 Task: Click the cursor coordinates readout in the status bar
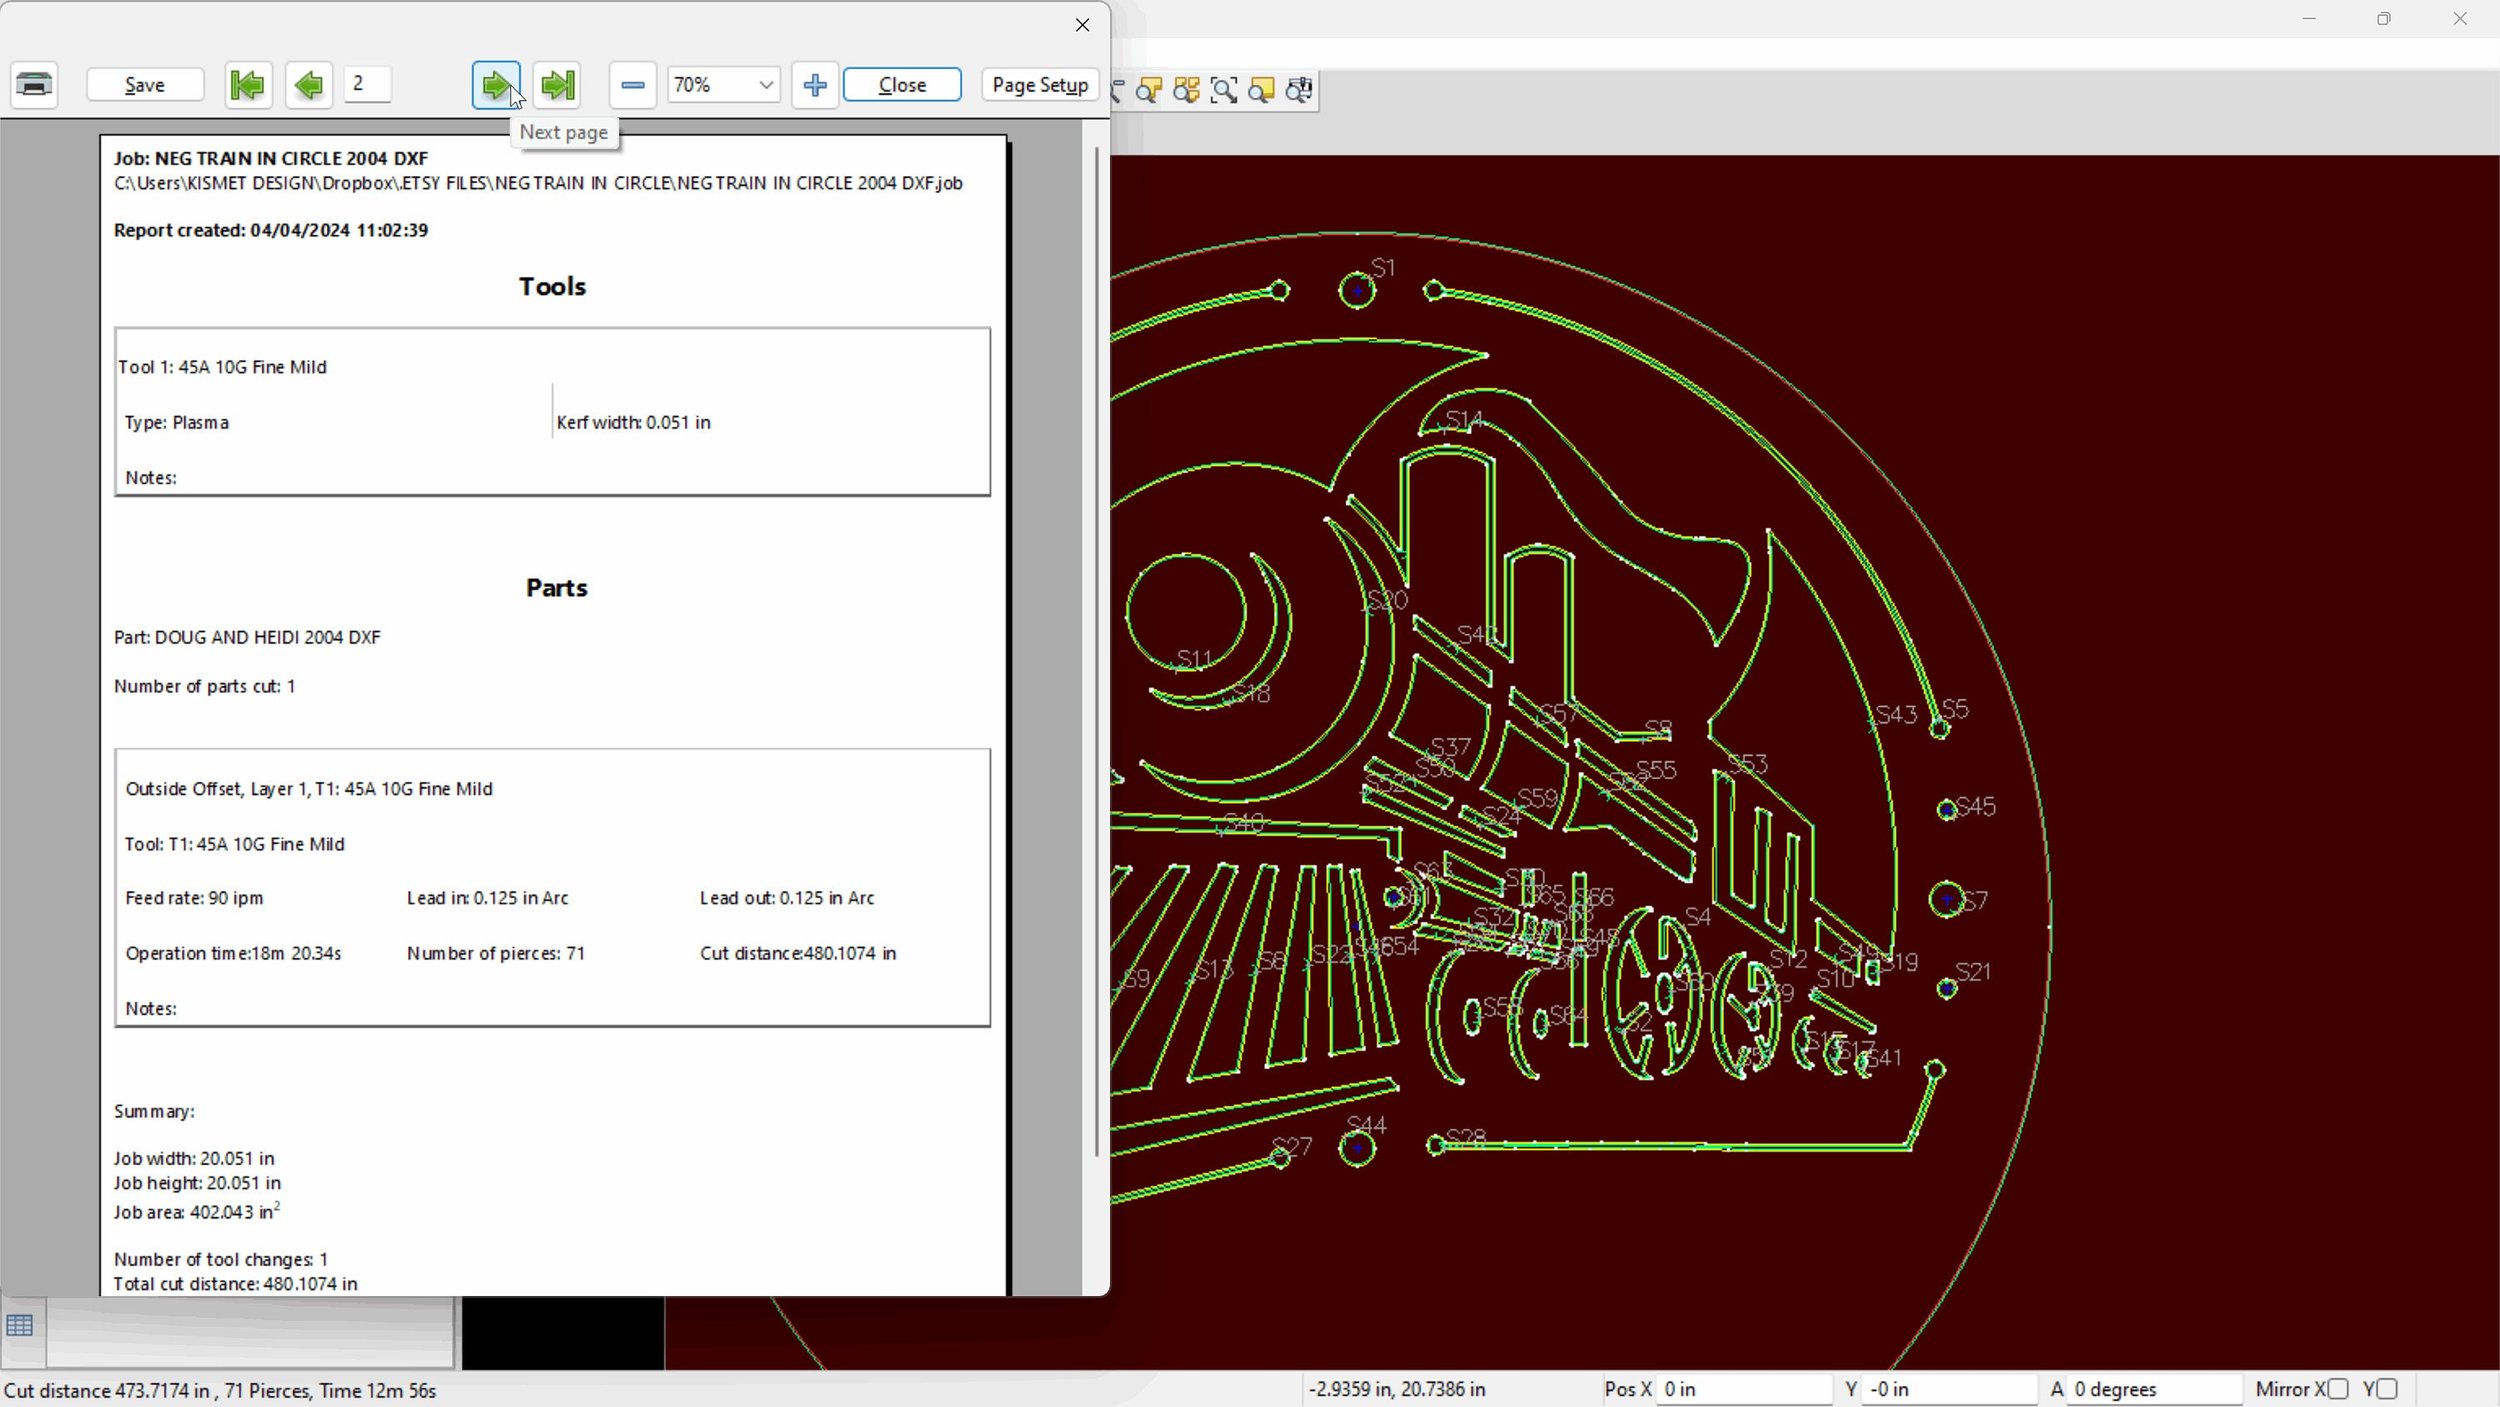[x=1397, y=1389]
